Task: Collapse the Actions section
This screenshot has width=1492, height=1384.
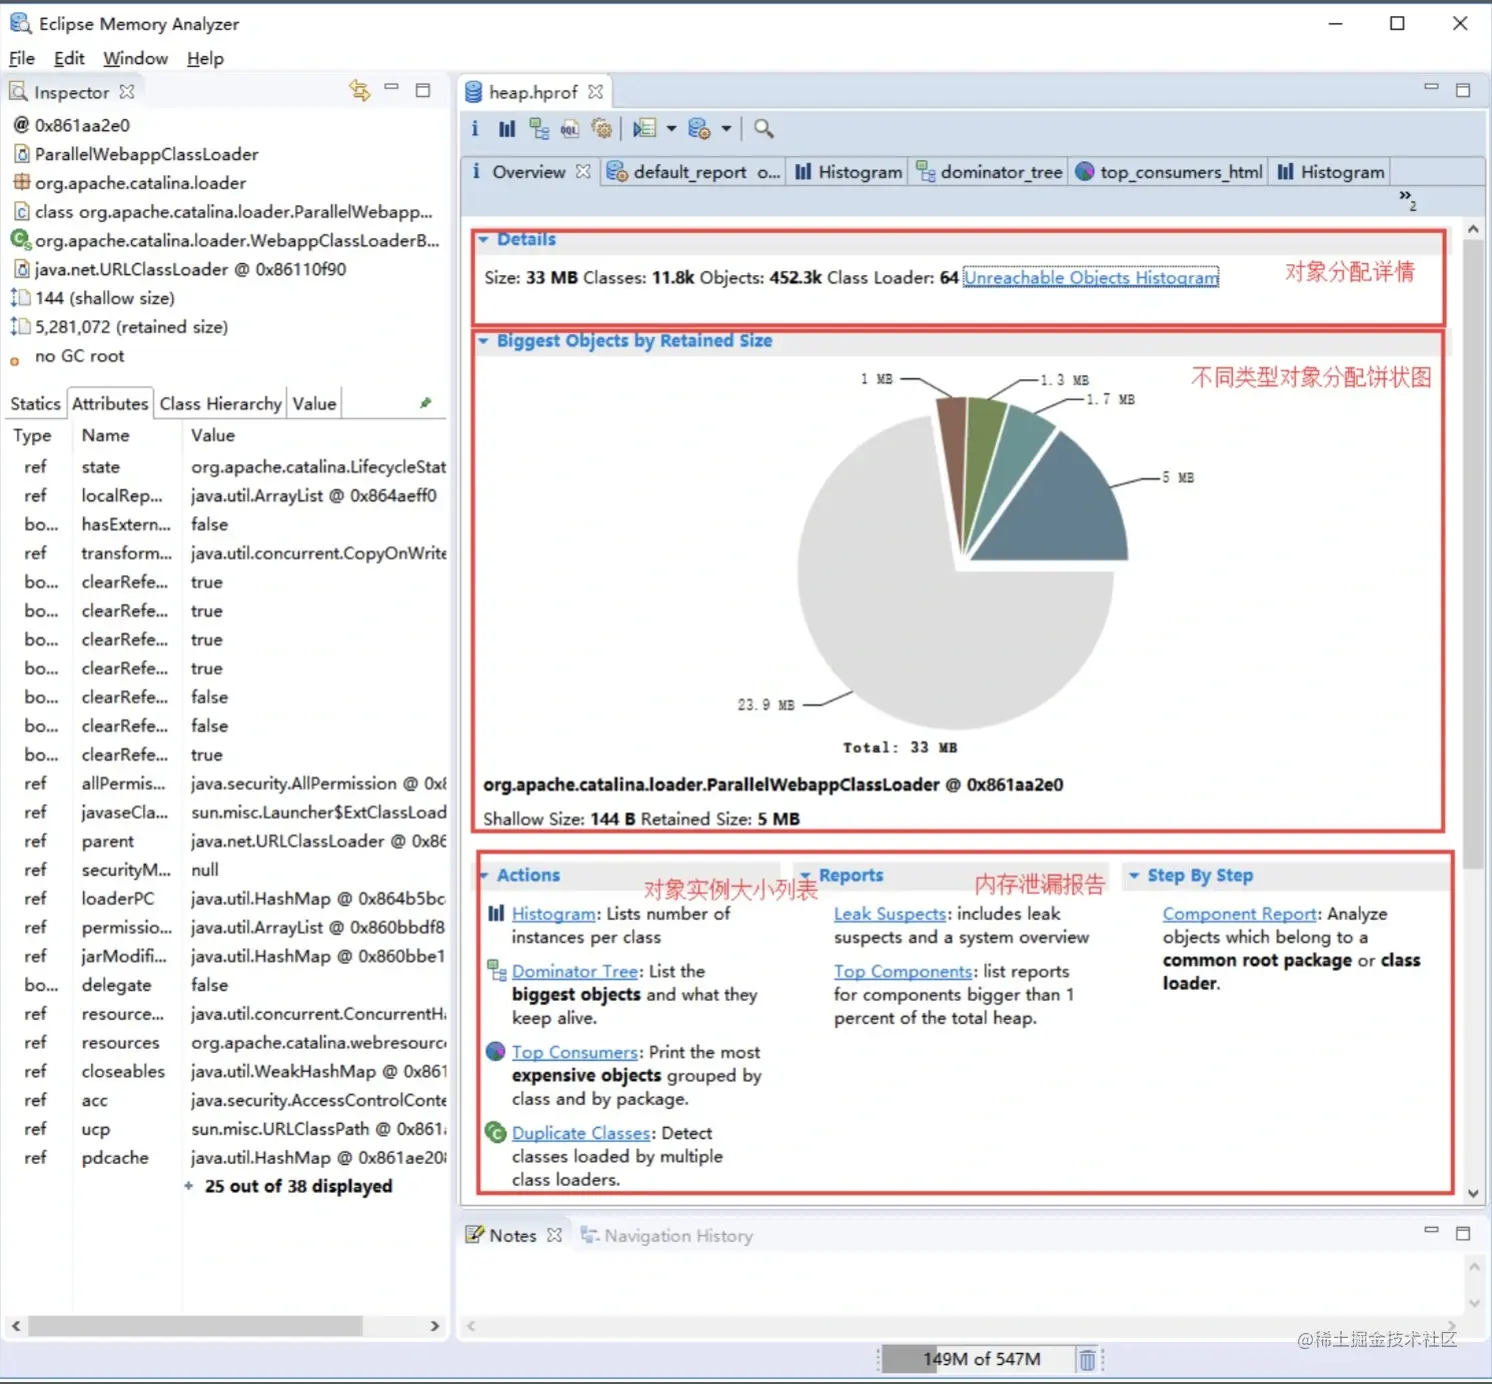Action: pyautogui.click(x=483, y=875)
